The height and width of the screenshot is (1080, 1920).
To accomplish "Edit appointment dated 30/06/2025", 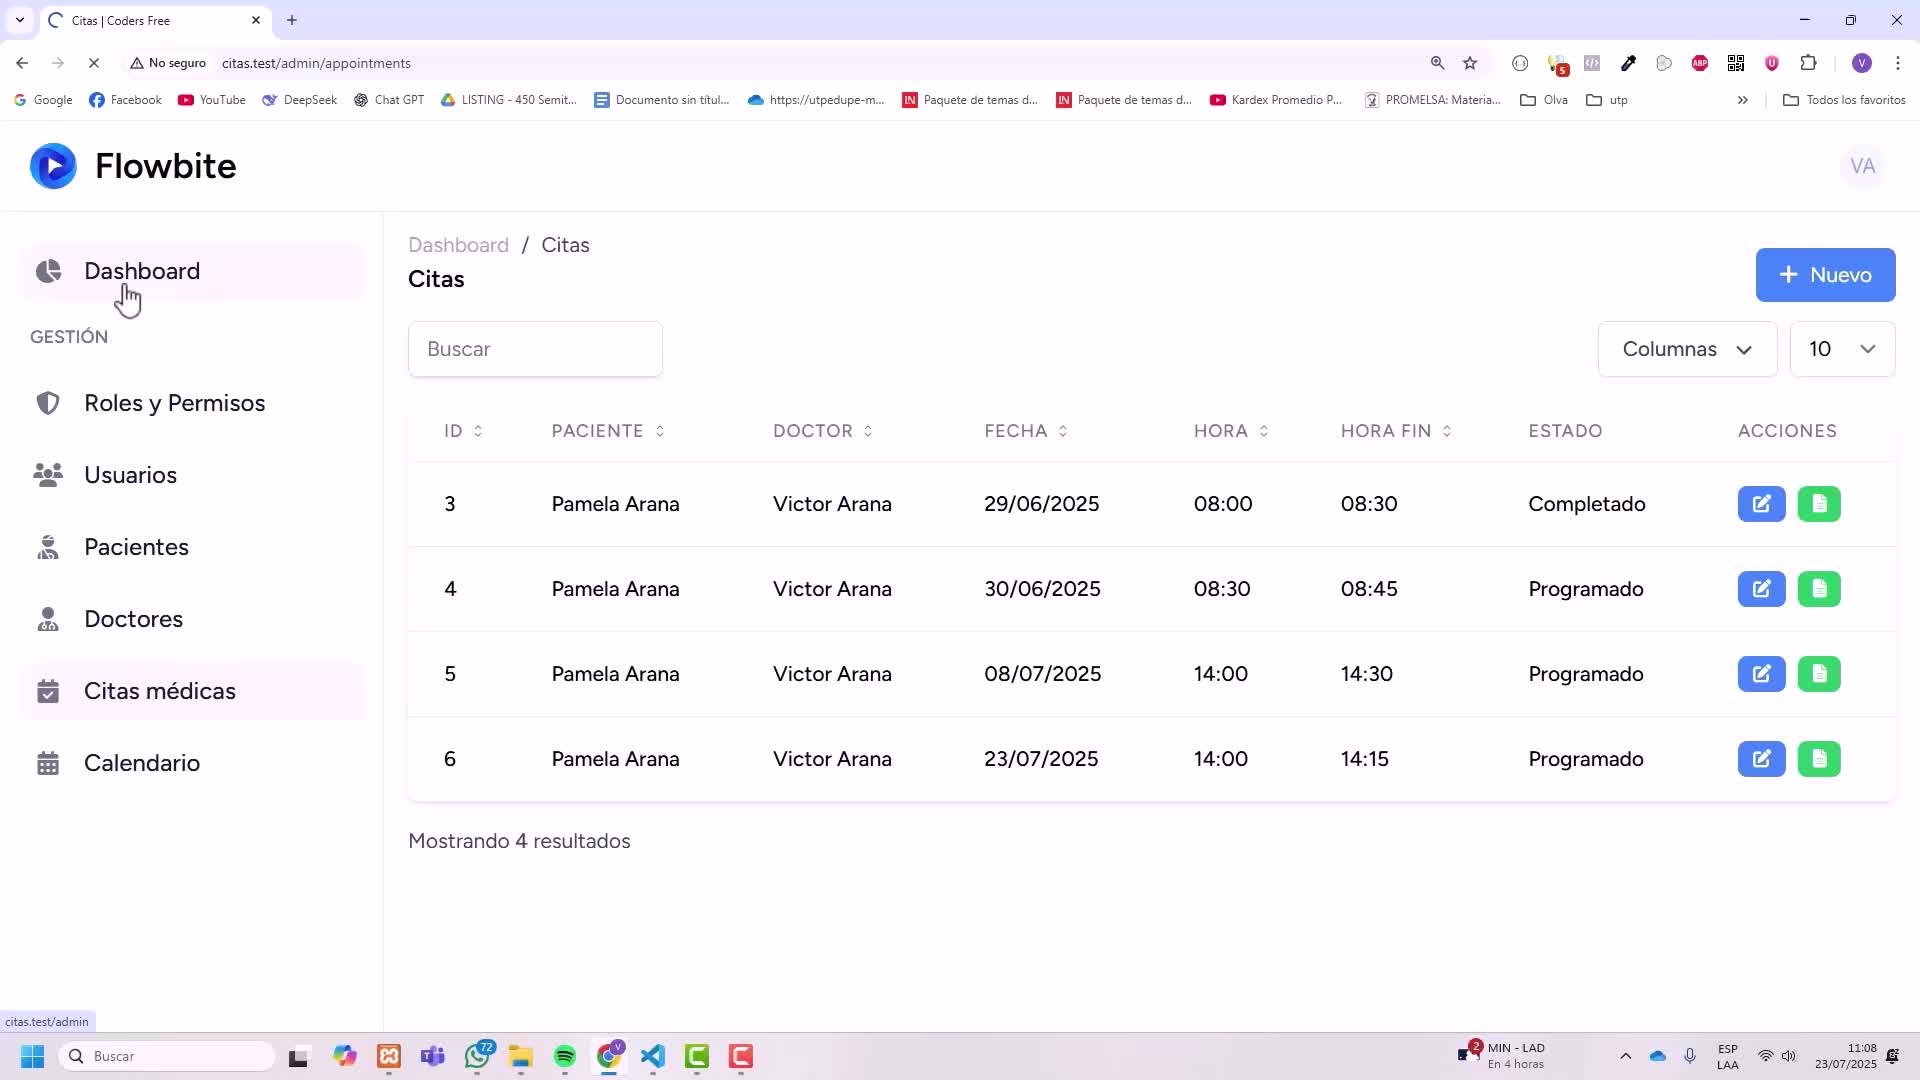I will (x=1761, y=589).
